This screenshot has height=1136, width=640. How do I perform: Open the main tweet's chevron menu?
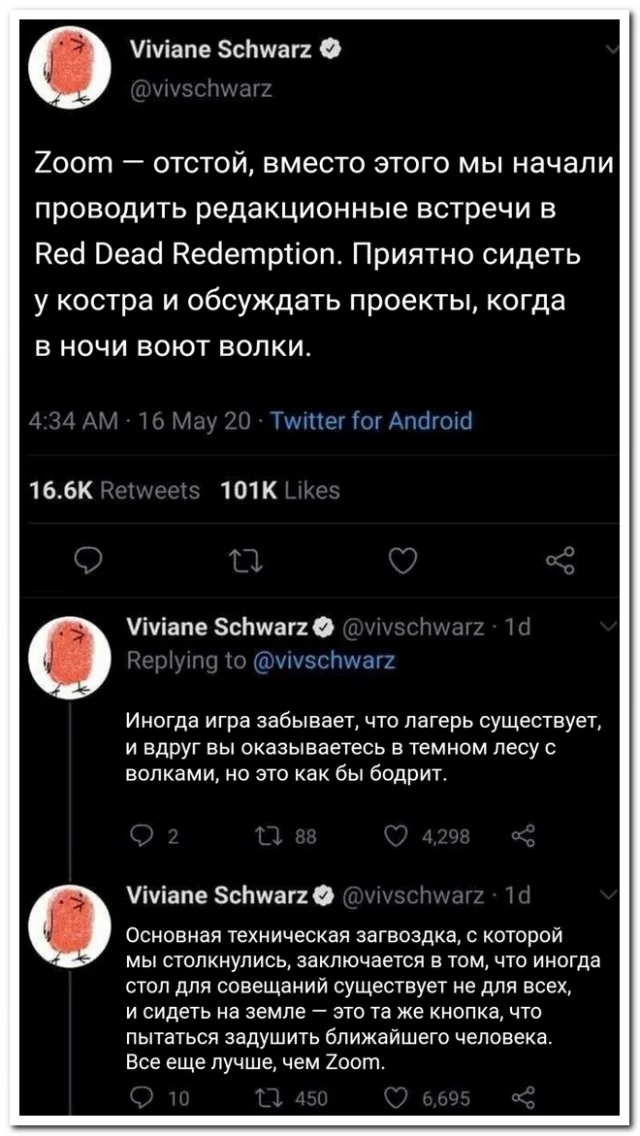[x=611, y=47]
